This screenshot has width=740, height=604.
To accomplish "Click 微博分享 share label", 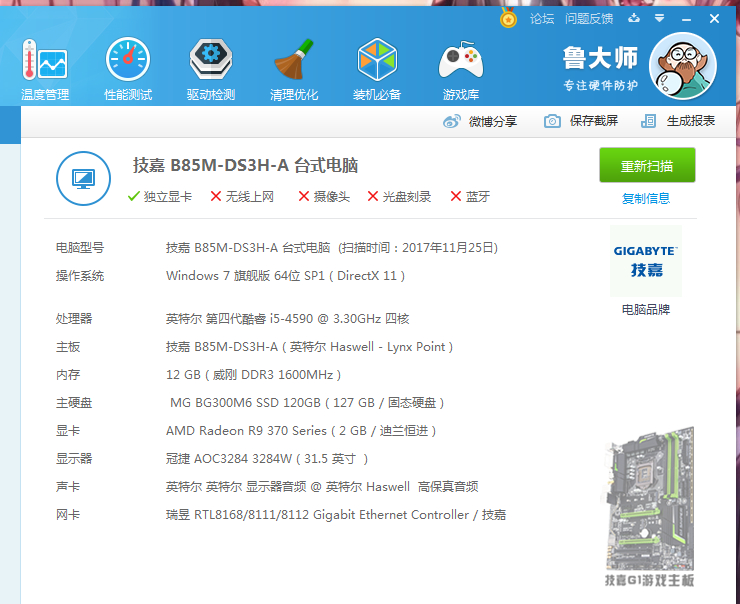I will 493,121.
